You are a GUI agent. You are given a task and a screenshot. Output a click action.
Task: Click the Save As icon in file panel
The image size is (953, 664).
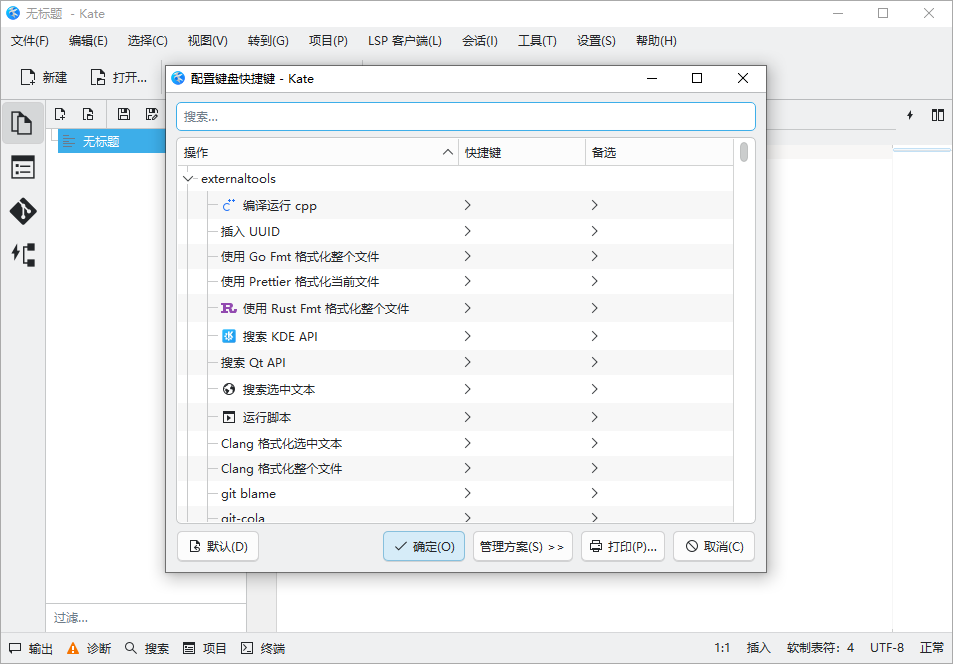(151, 115)
